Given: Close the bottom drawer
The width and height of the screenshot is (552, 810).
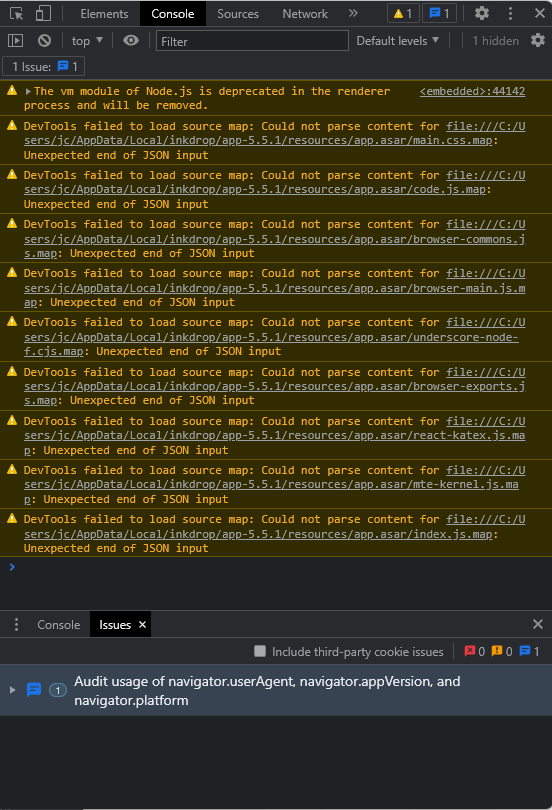Looking at the screenshot, I should [538, 624].
